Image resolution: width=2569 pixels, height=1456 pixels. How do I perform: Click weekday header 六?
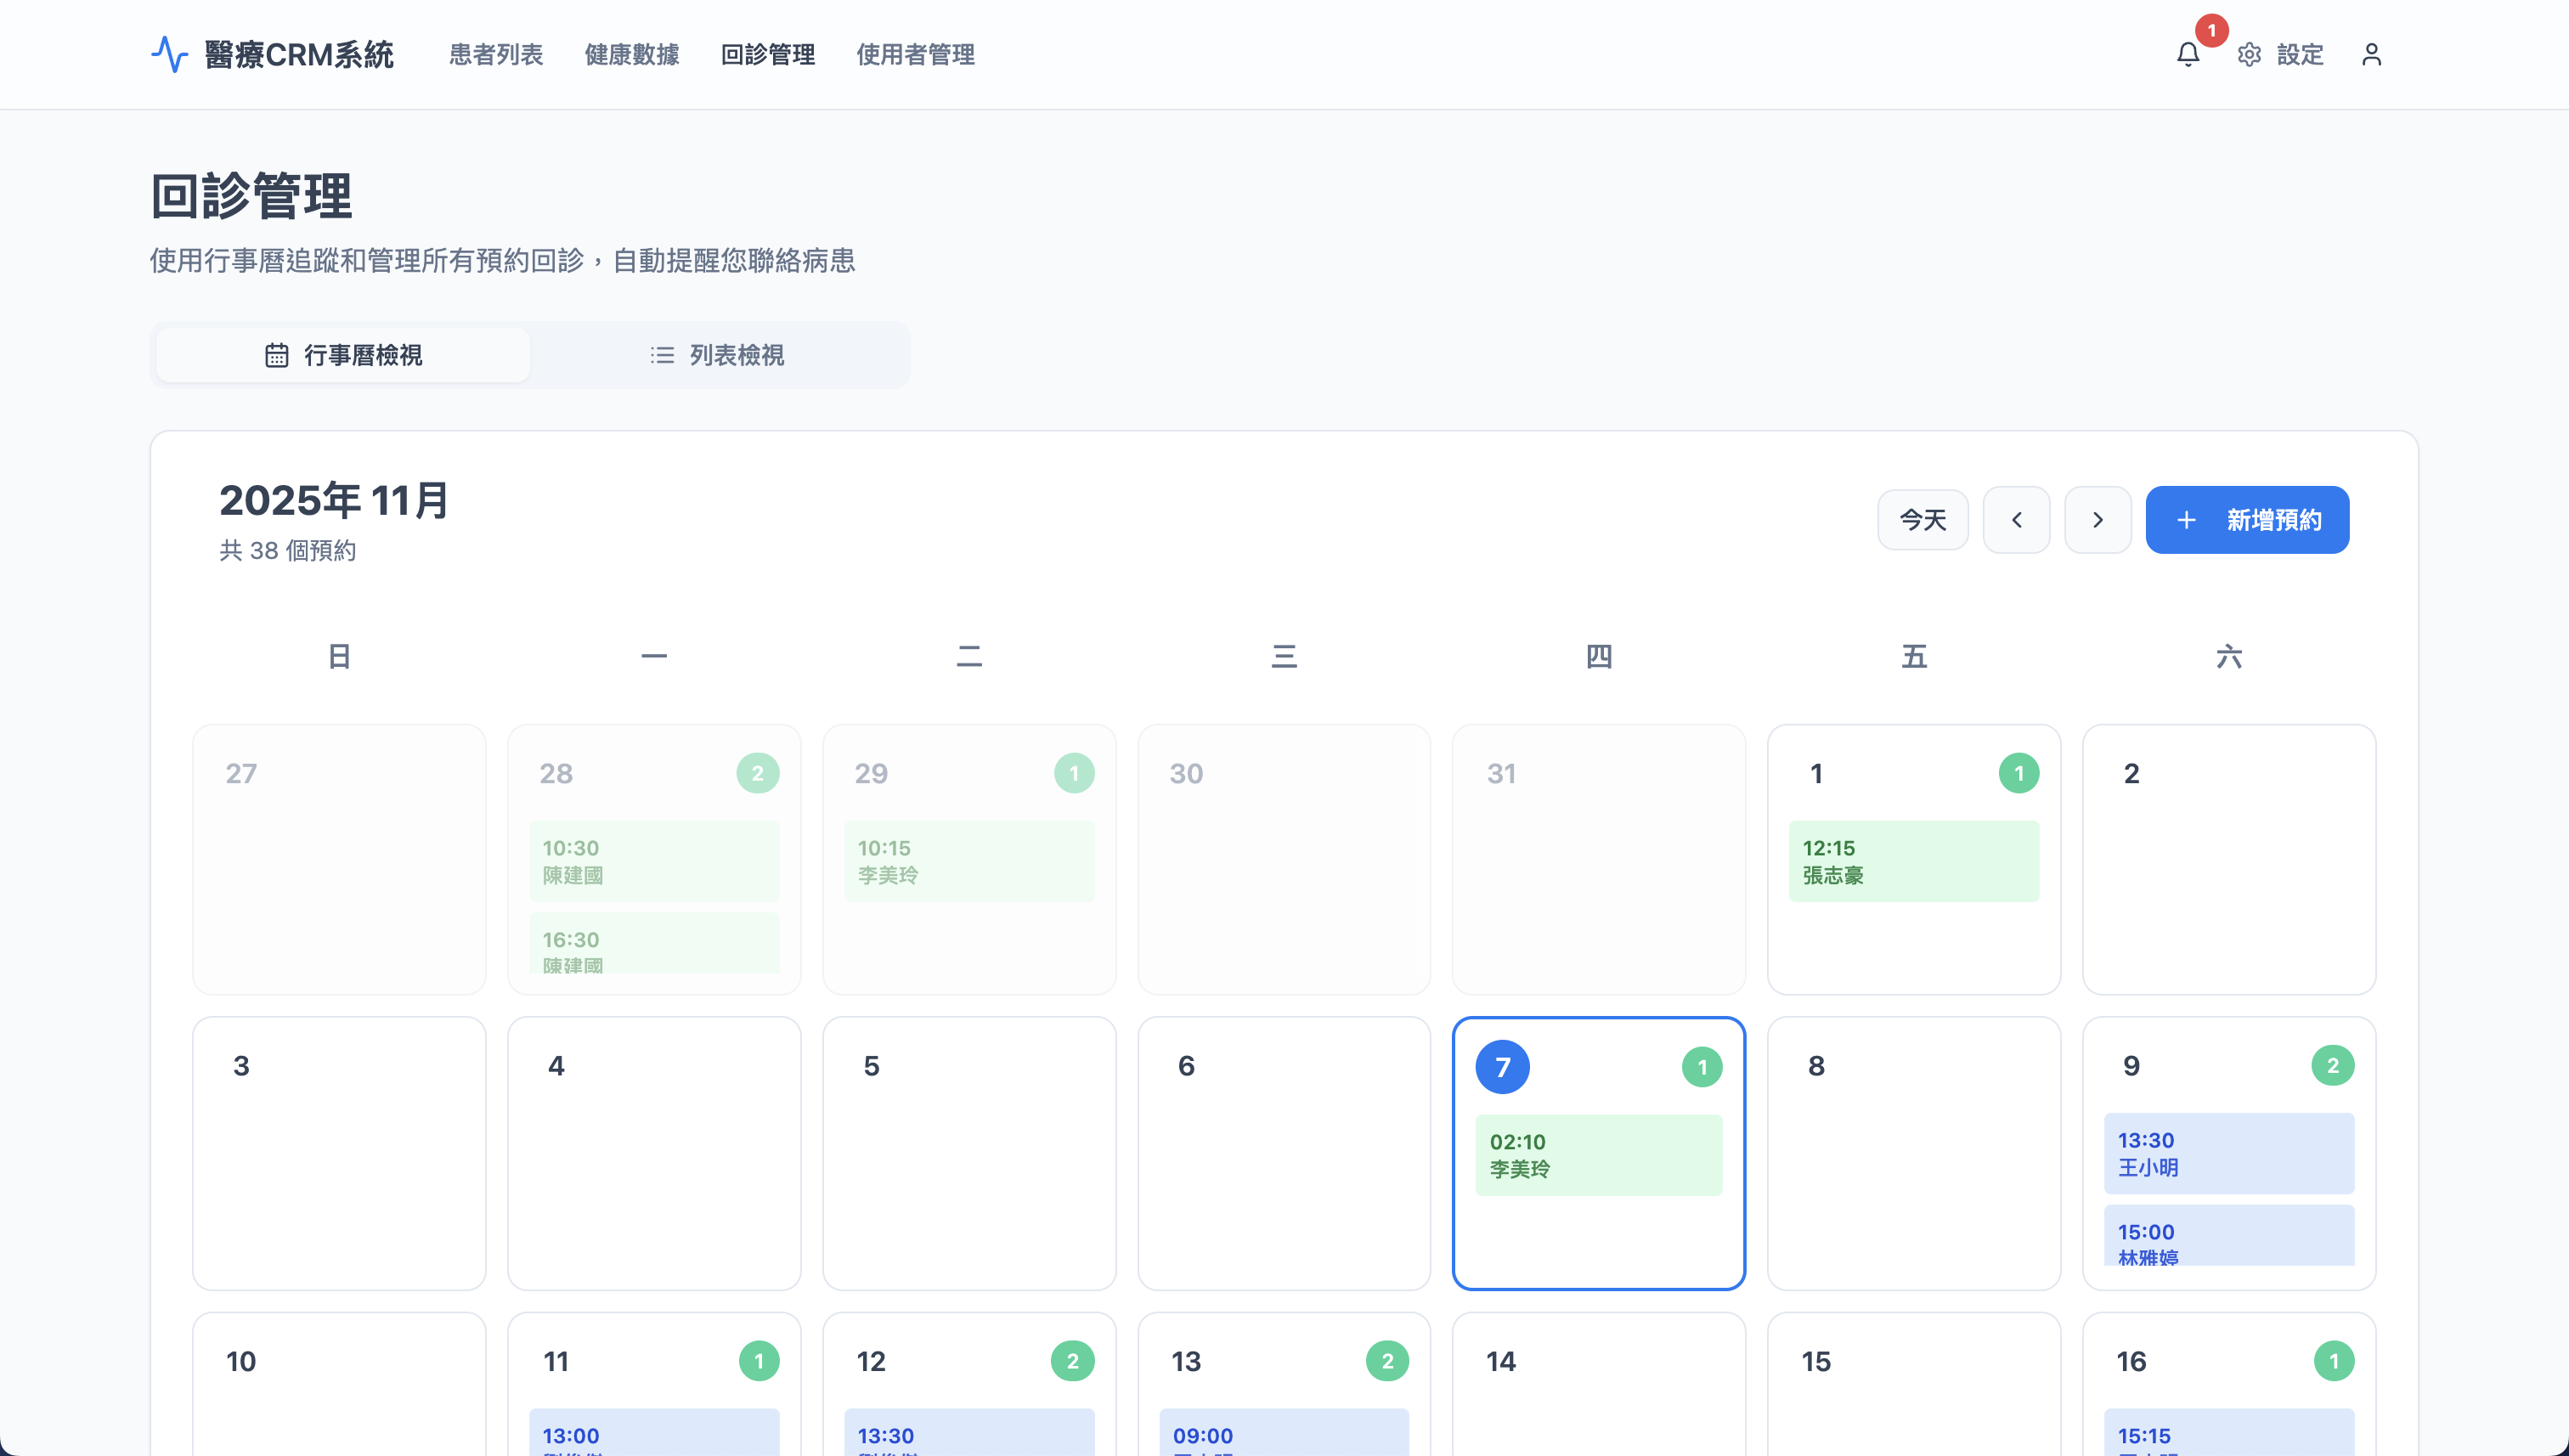2229,656
